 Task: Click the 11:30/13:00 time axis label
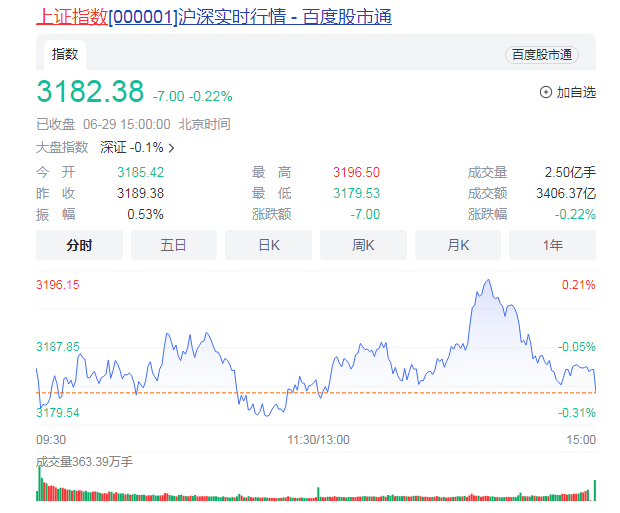point(319,440)
